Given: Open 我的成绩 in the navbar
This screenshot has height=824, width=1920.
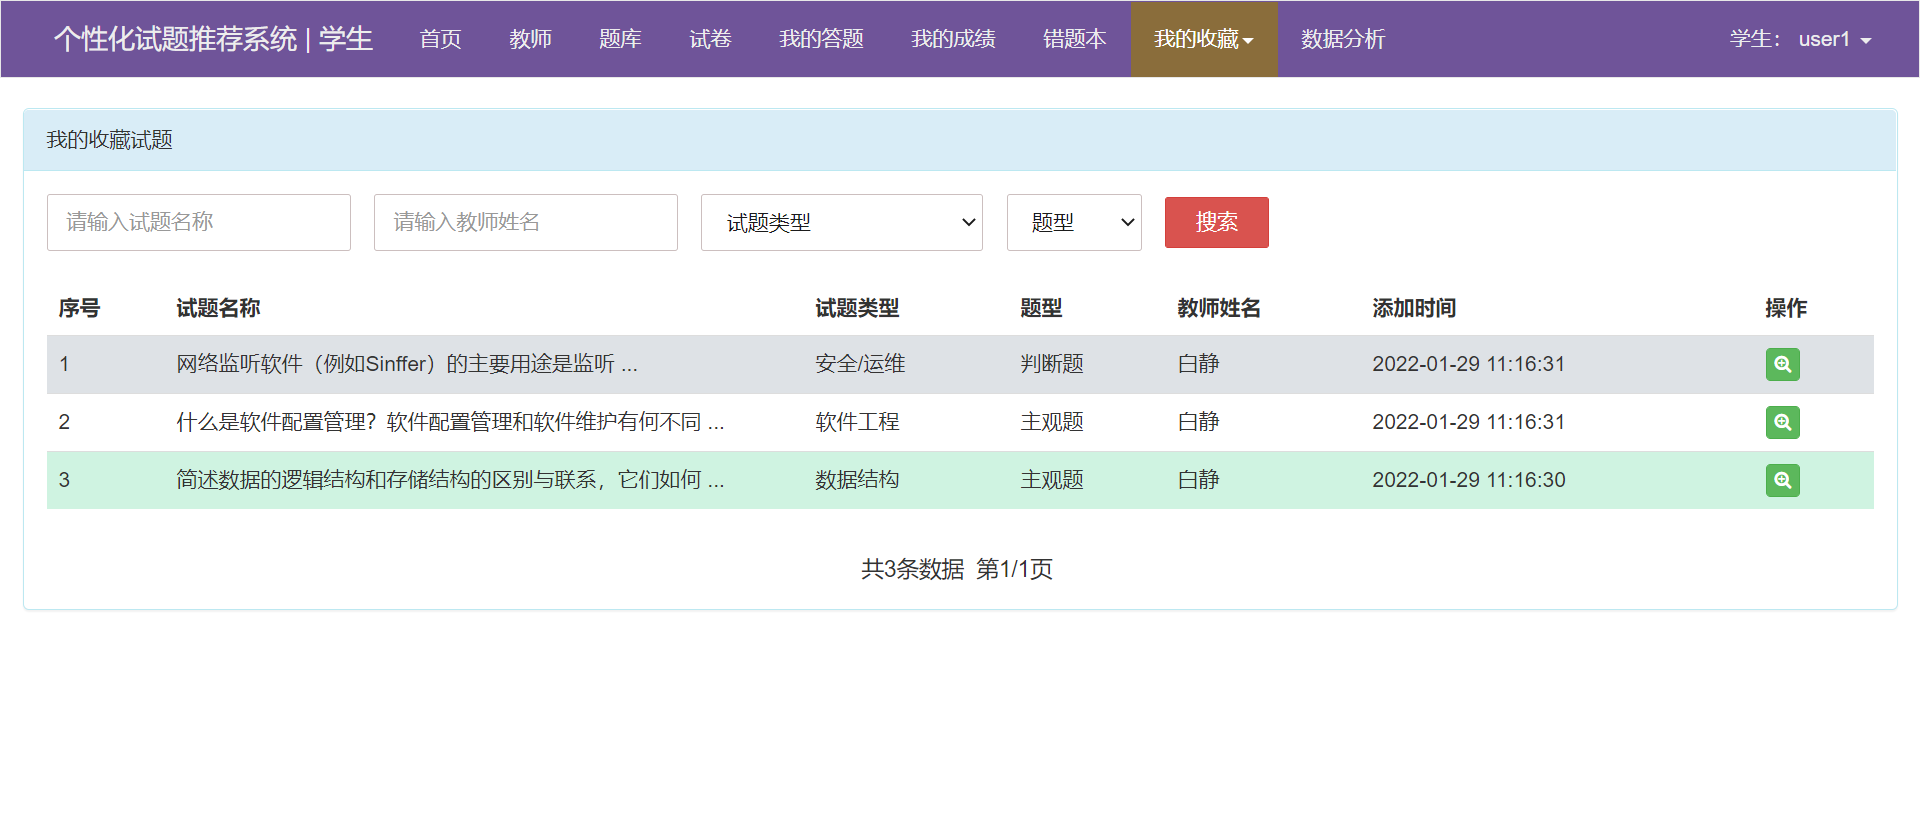Looking at the screenshot, I should click(x=954, y=39).
